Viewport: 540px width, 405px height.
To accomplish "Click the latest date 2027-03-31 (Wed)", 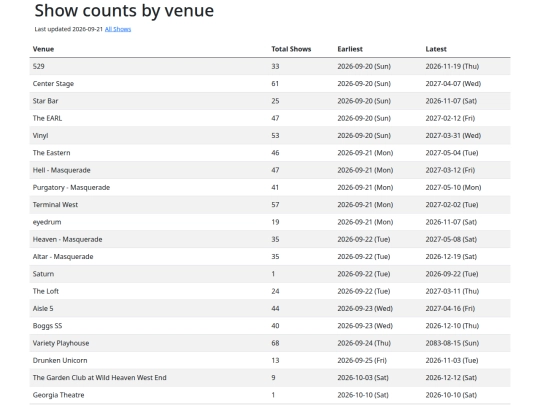I will [453, 135].
